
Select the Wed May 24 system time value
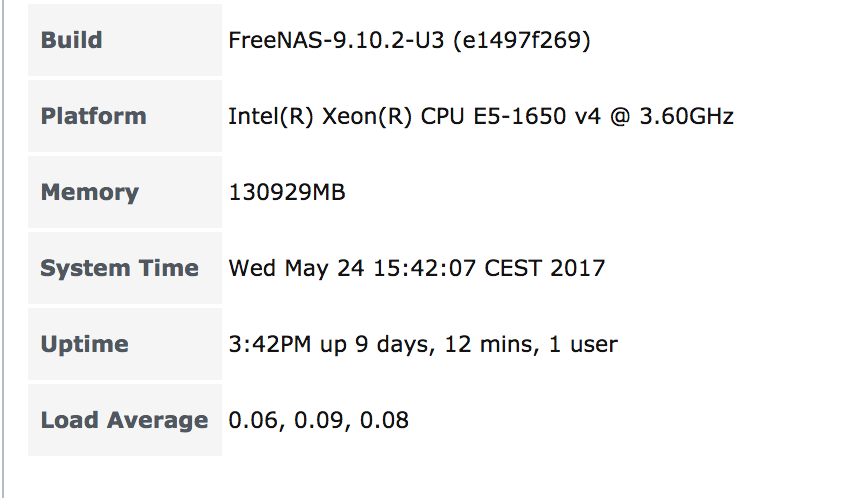click(417, 268)
